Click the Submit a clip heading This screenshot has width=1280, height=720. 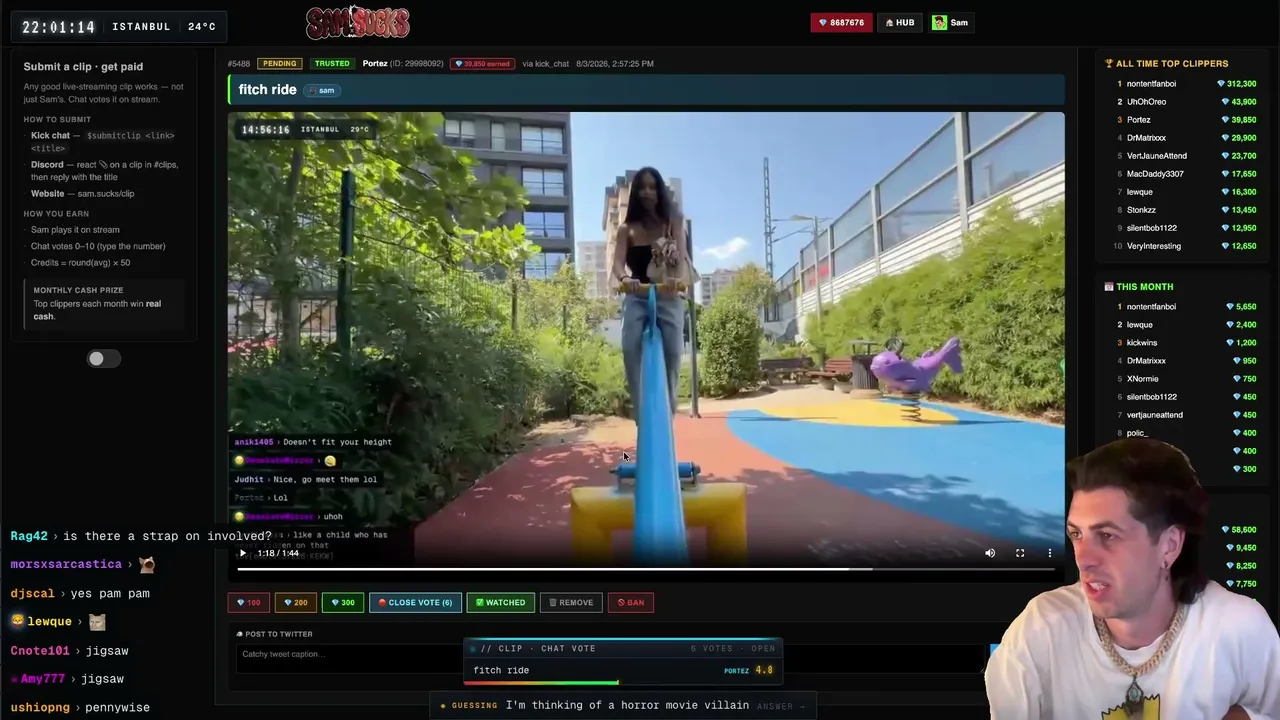click(x=83, y=66)
